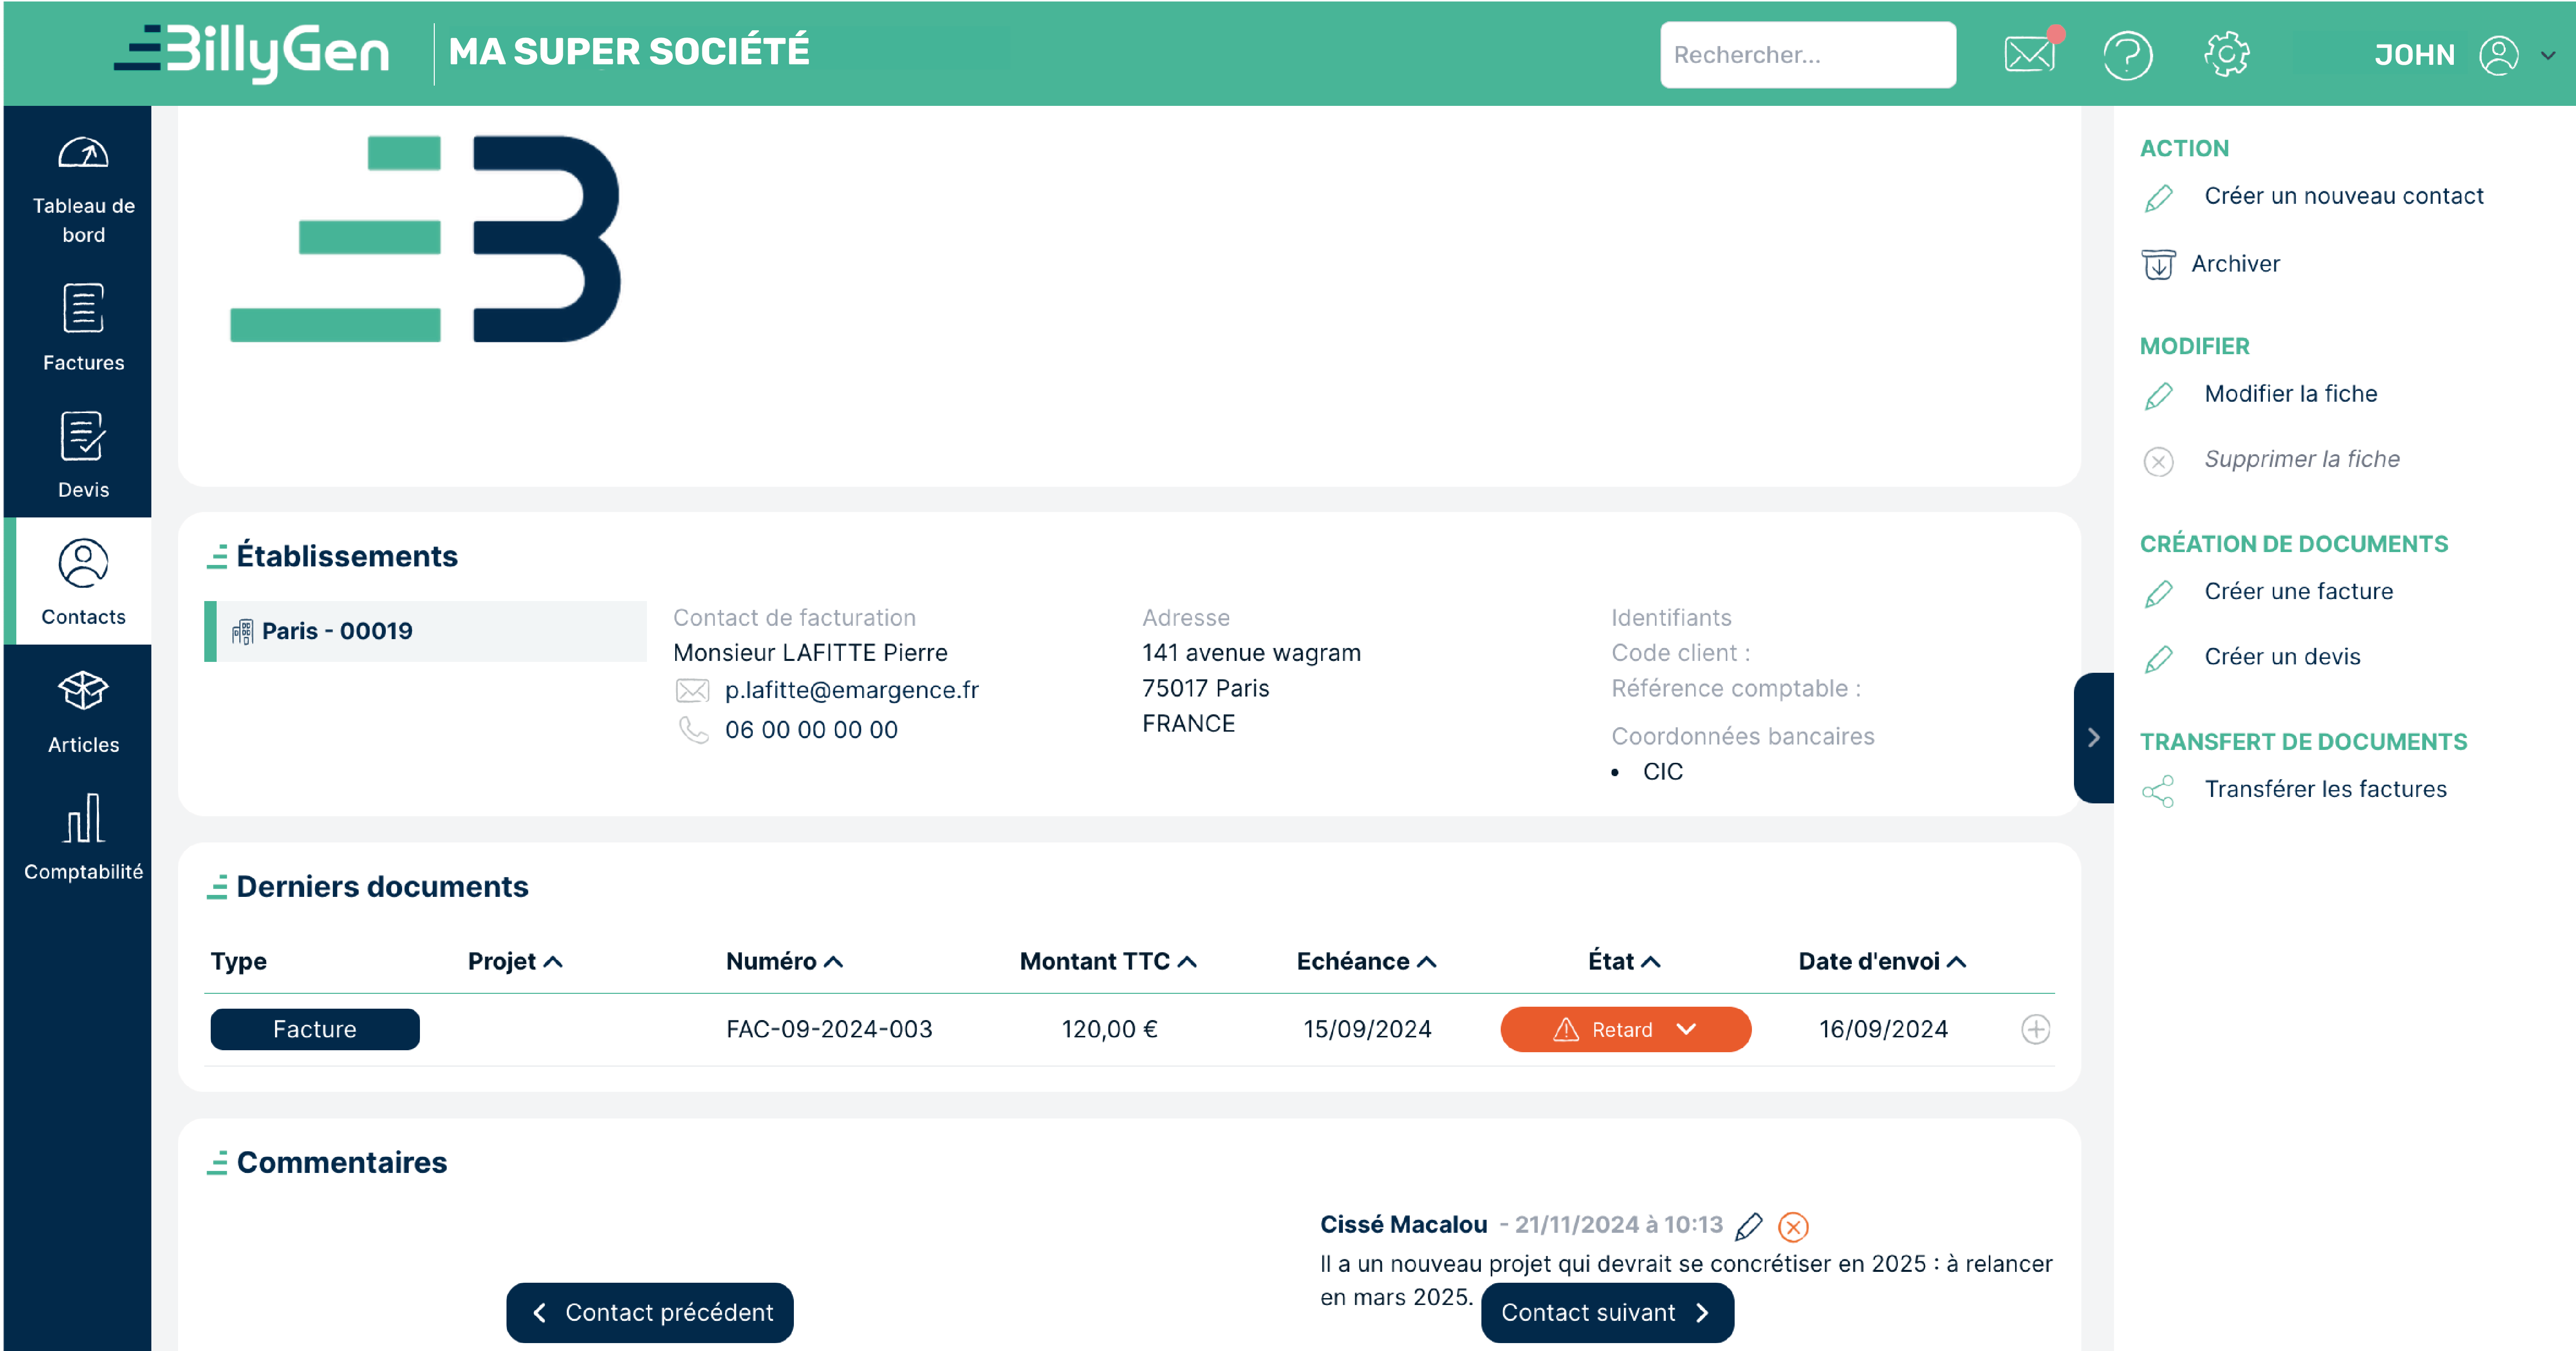This screenshot has width=2576, height=1351.
Task: Click the large company logo image
Action: 425,238
